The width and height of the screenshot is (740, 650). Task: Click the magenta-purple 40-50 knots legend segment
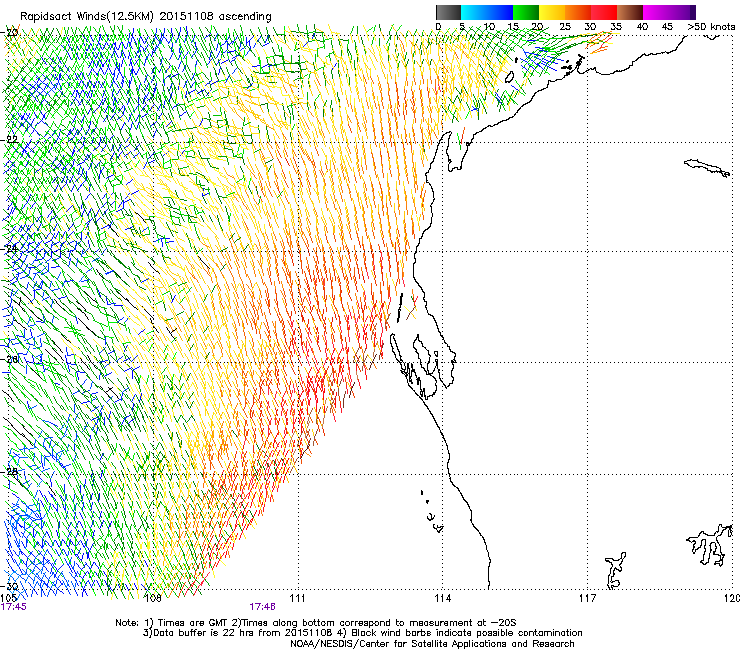[669, 12]
